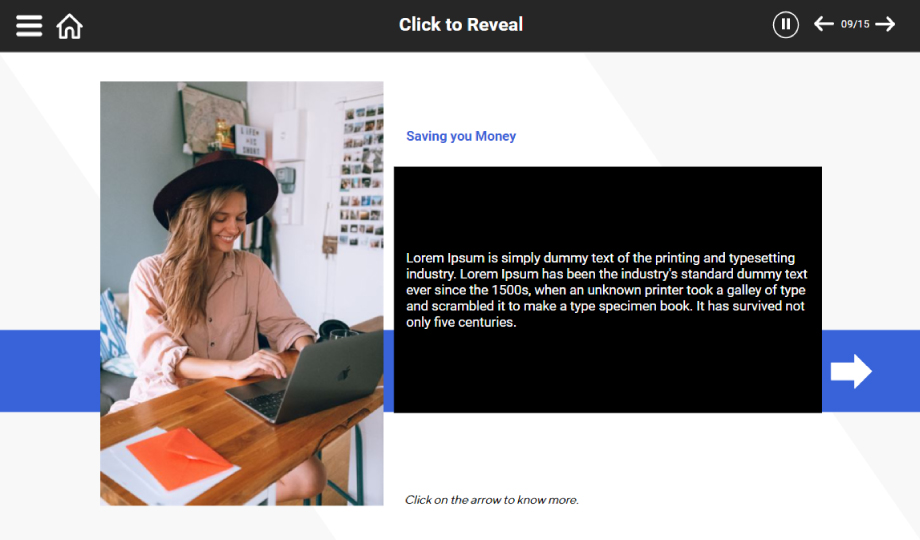Click the orange envelope in the photo
Screen dimensions: 920x540
click(179, 458)
